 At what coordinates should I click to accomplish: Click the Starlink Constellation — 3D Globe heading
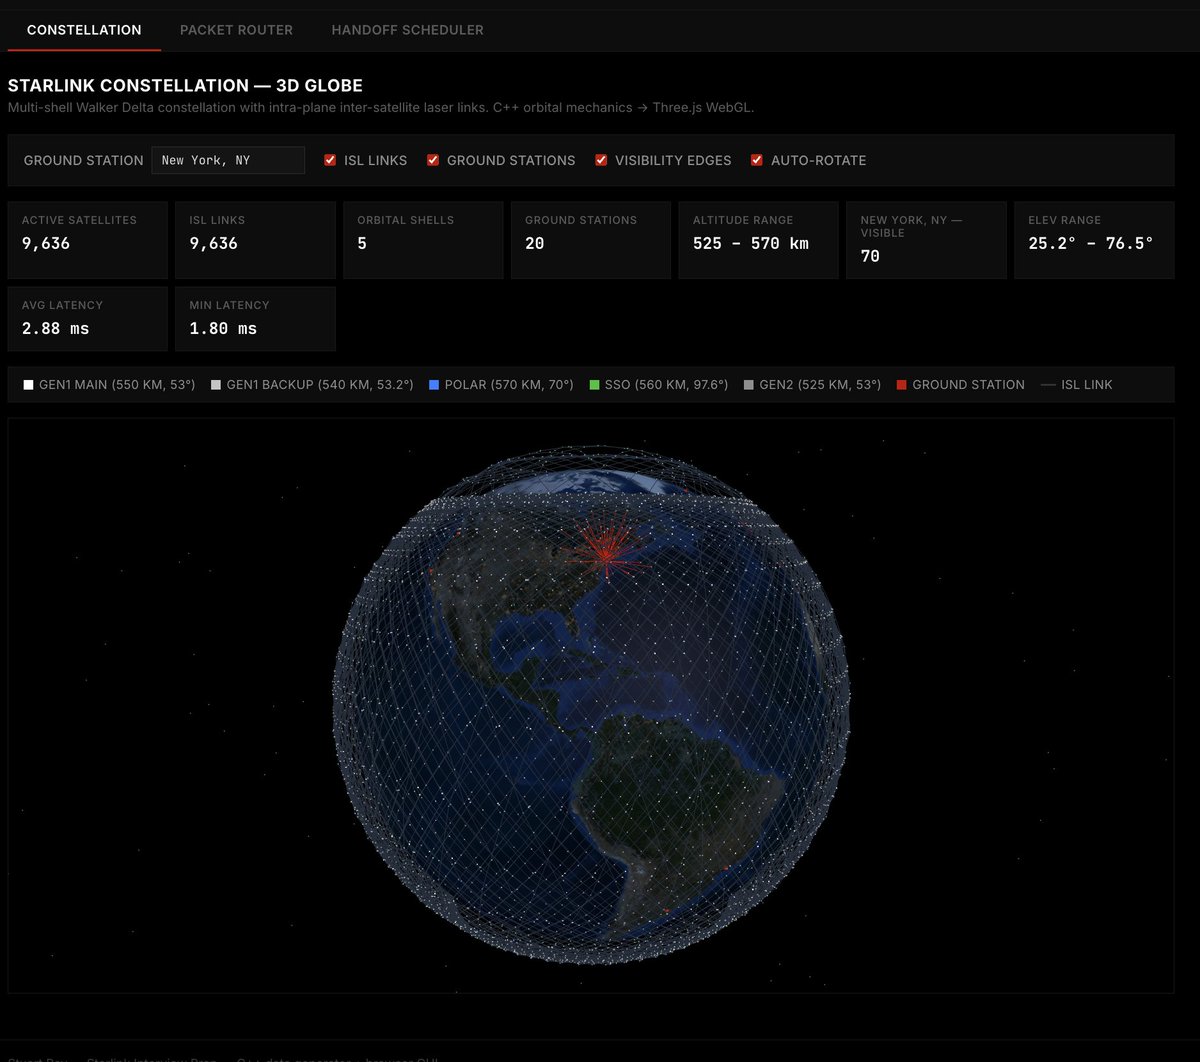[185, 86]
